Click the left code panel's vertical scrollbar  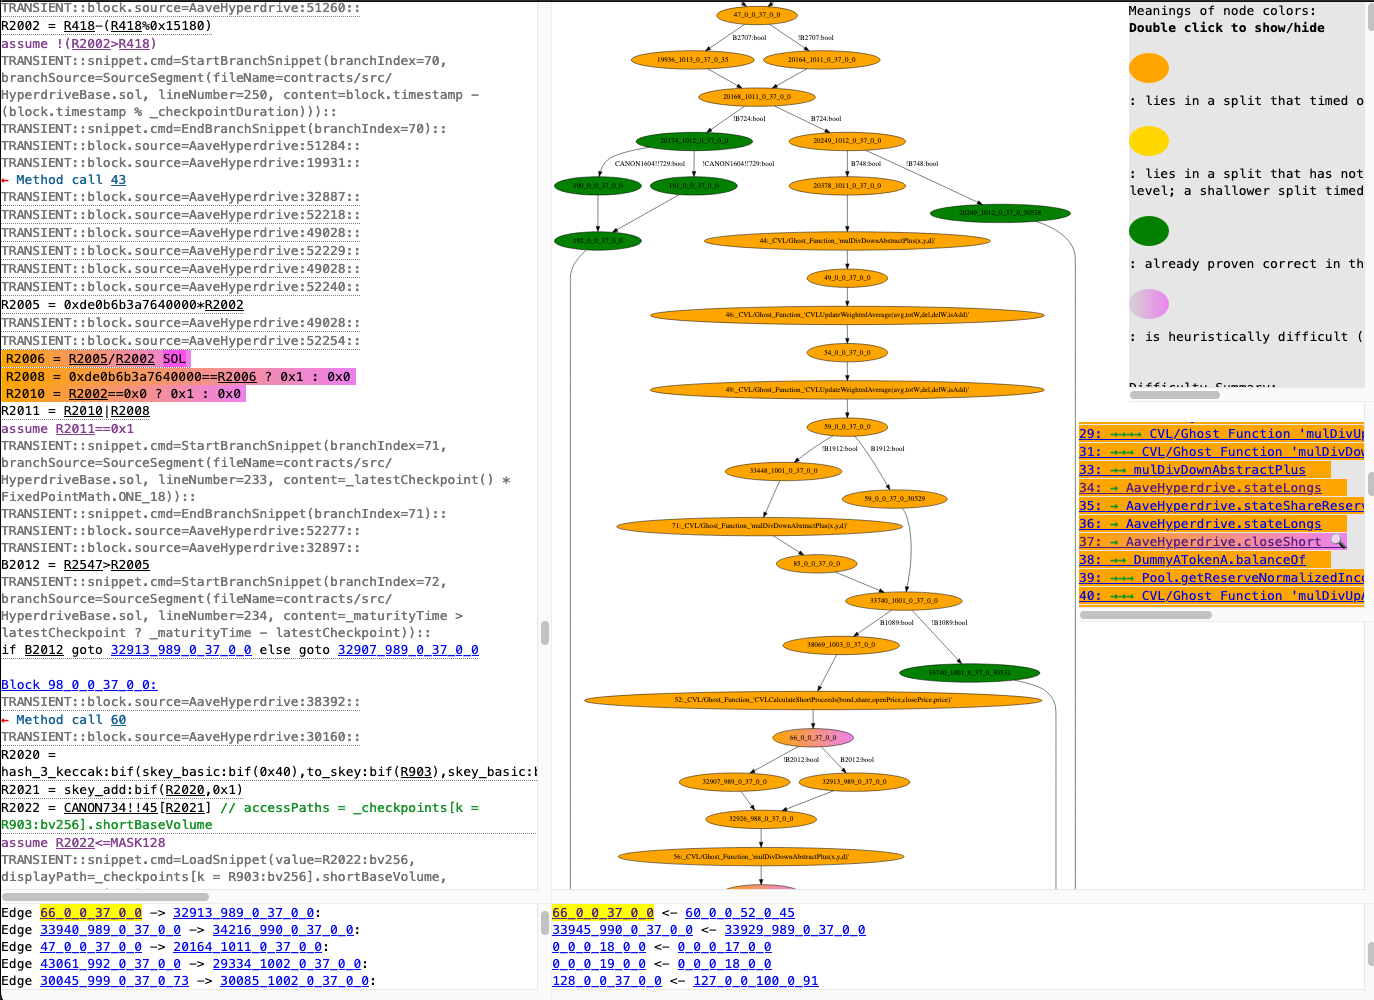545,631
